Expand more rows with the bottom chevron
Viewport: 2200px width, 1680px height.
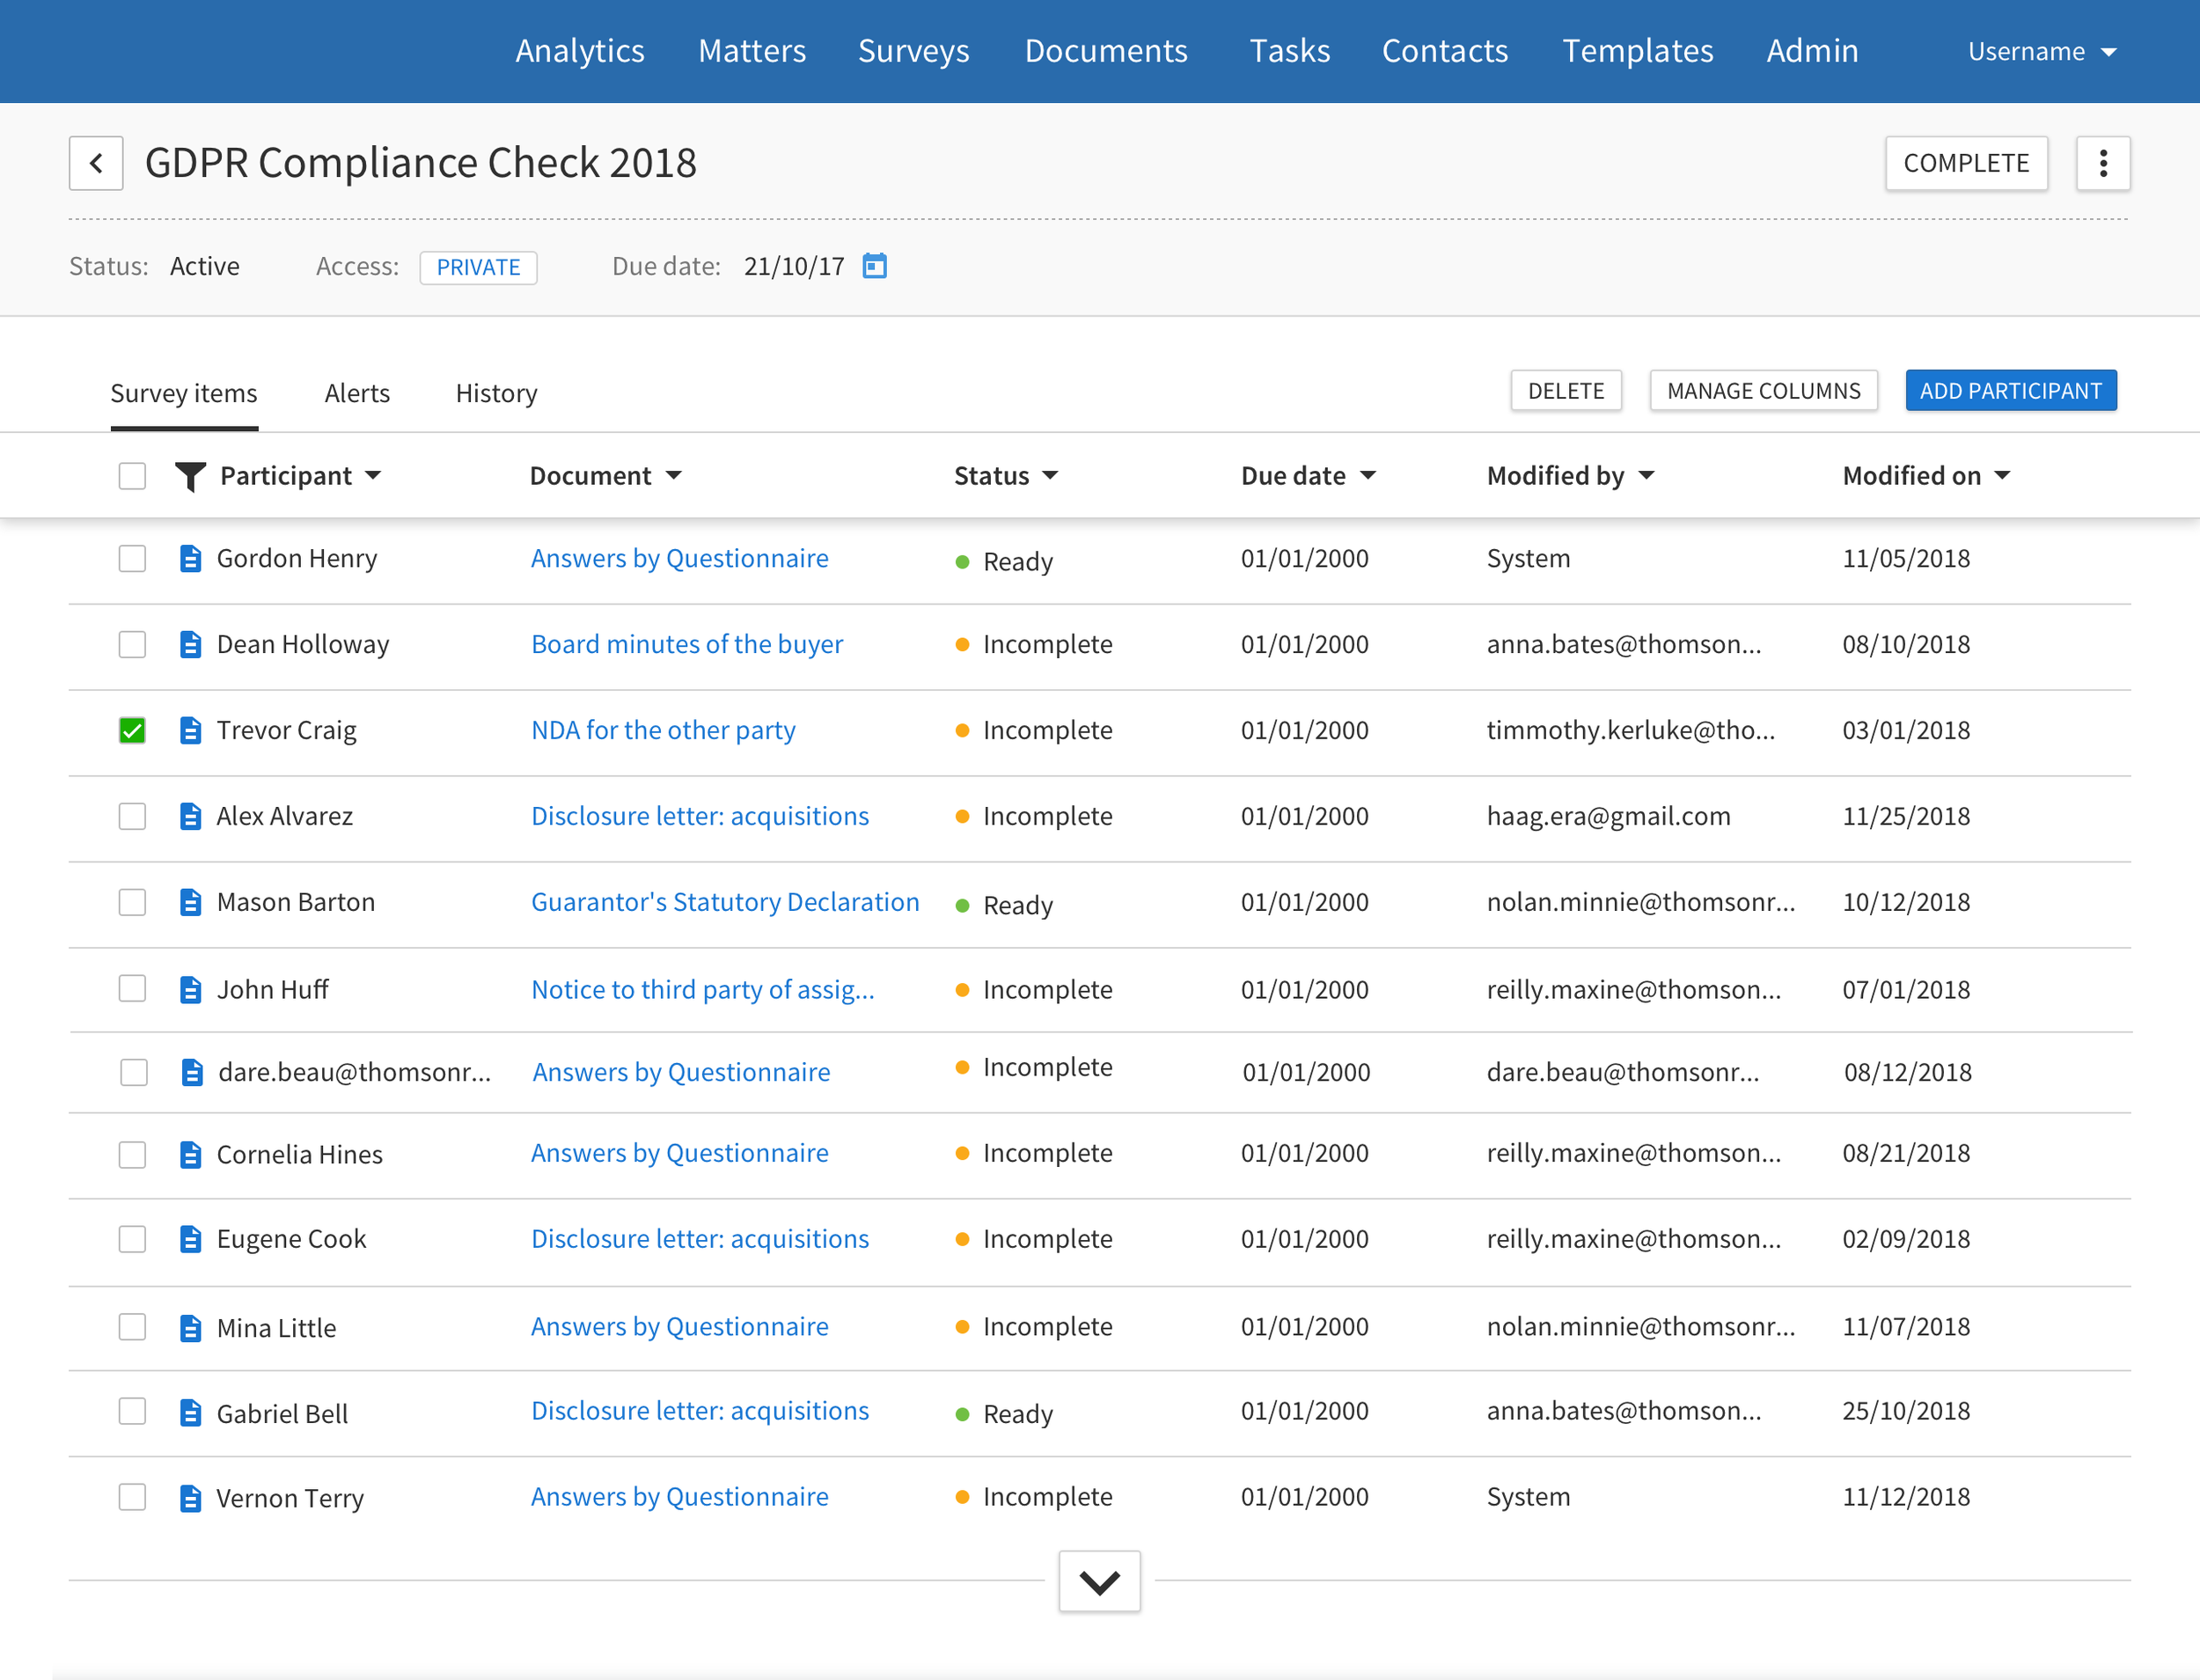point(1100,1581)
